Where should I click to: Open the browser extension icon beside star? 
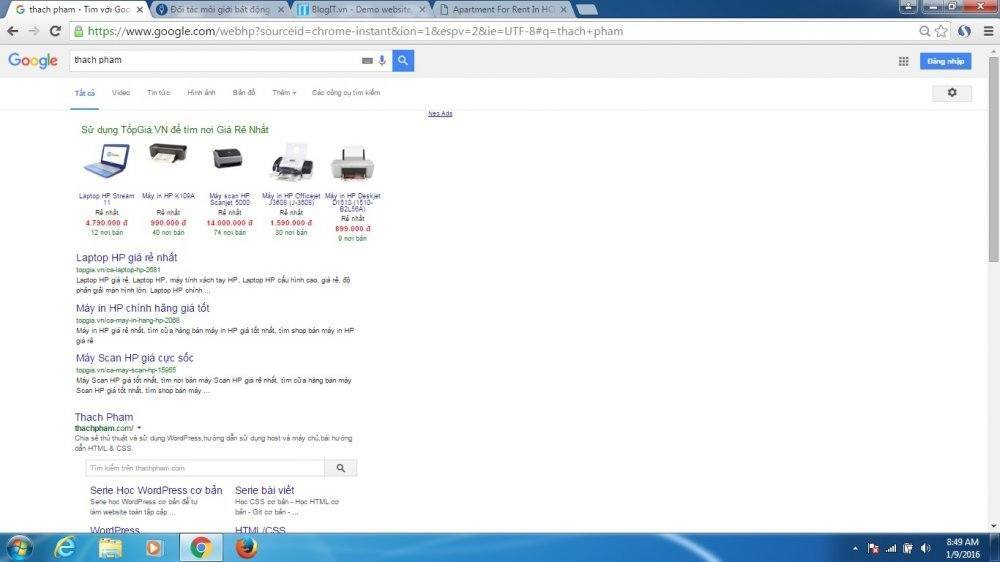tap(964, 31)
